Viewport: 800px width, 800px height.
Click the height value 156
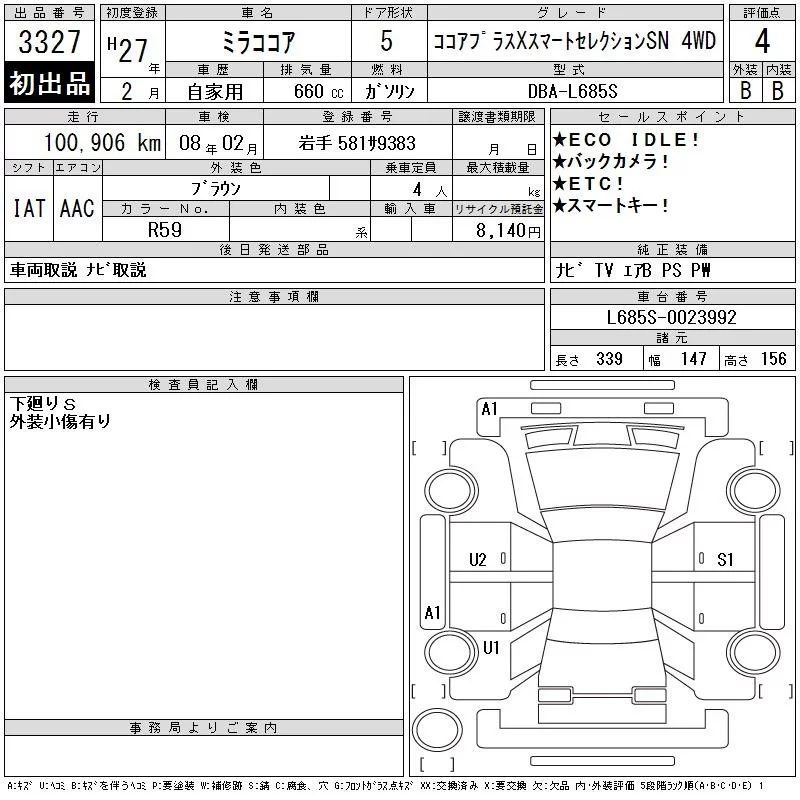773,359
